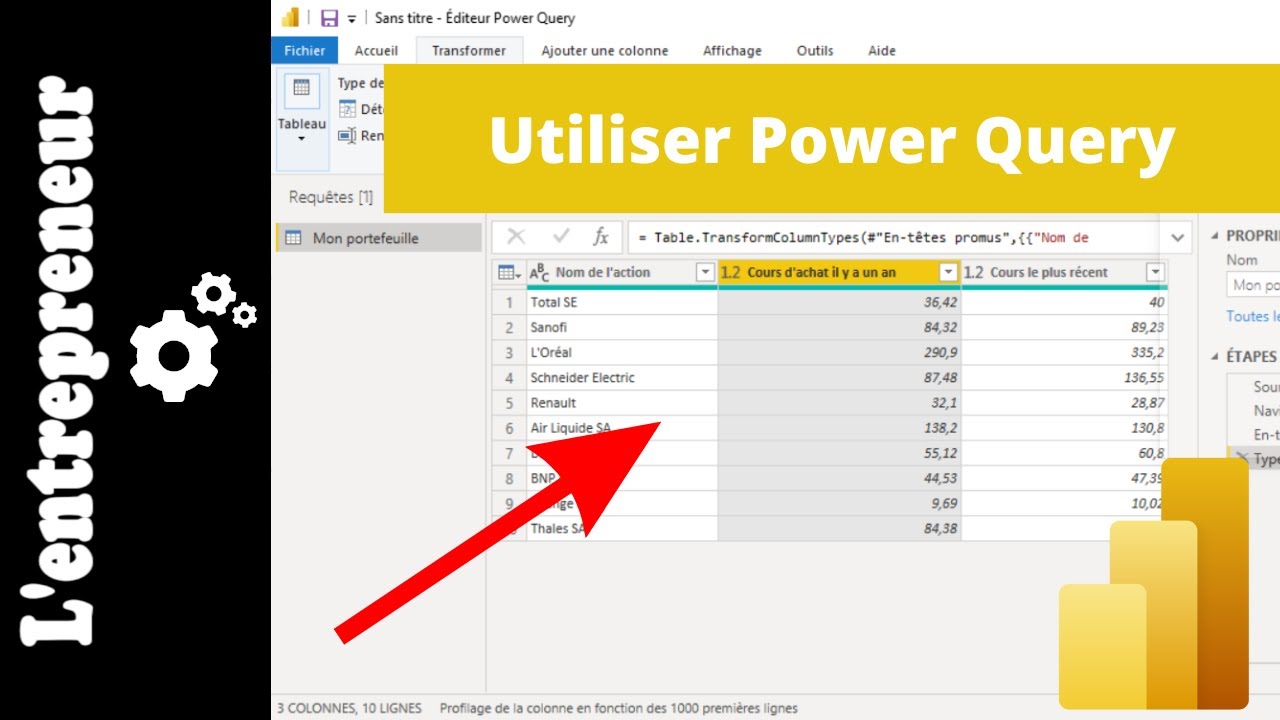
Task: Collapse the ÉTAPES applied steps triangle
Action: click(x=1215, y=356)
